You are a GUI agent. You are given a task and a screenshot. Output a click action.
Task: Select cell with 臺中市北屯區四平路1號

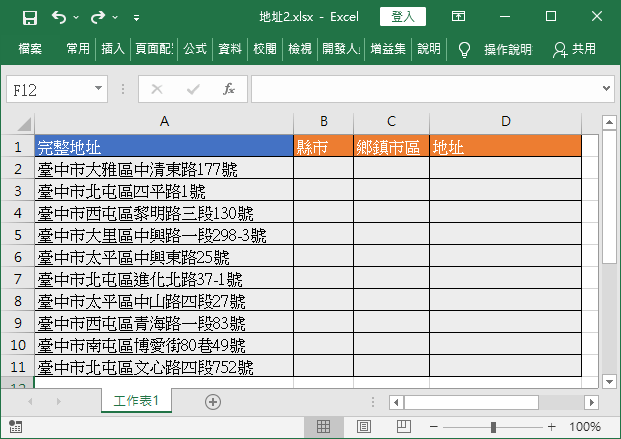pos(164,191)
